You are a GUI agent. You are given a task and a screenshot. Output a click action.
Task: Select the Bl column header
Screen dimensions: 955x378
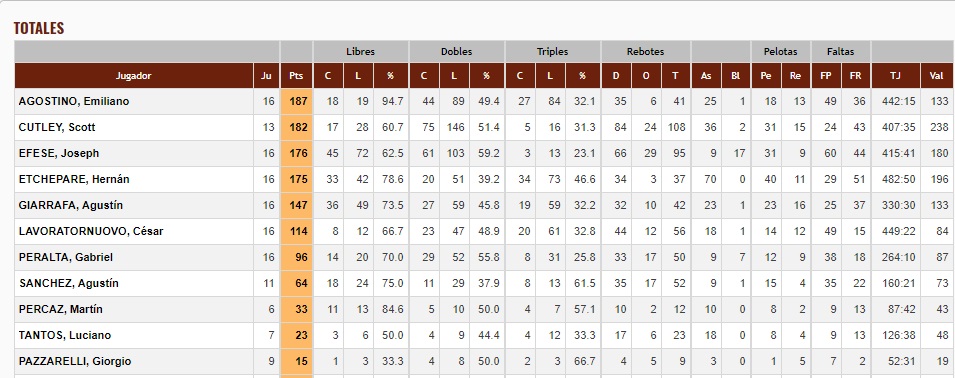coord(735,76)
